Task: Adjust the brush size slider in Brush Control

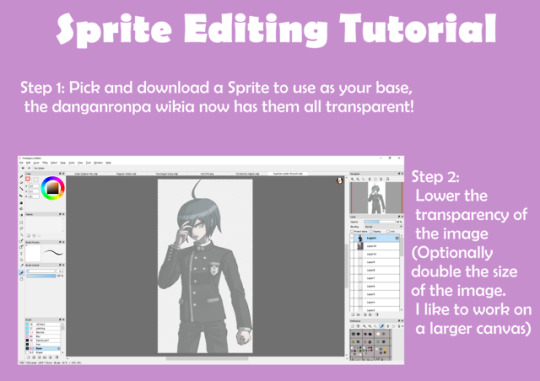Action: point(41,271)
